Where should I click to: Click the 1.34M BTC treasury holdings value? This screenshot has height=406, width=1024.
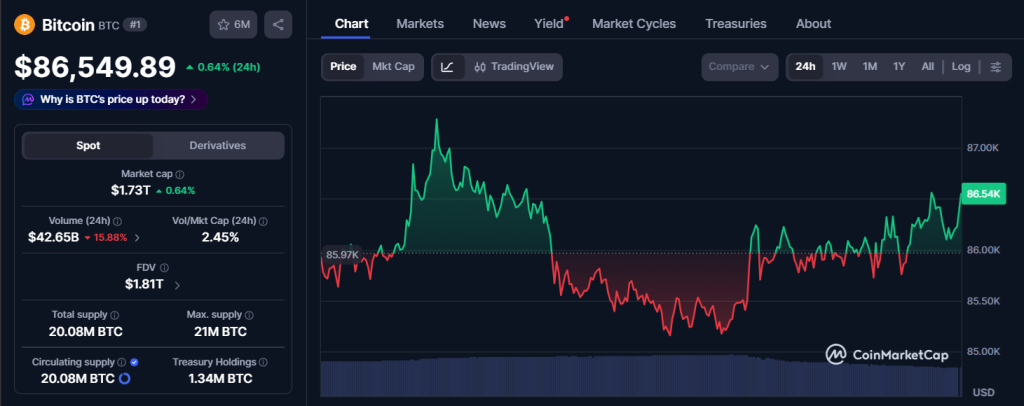[x=220, y=379]
